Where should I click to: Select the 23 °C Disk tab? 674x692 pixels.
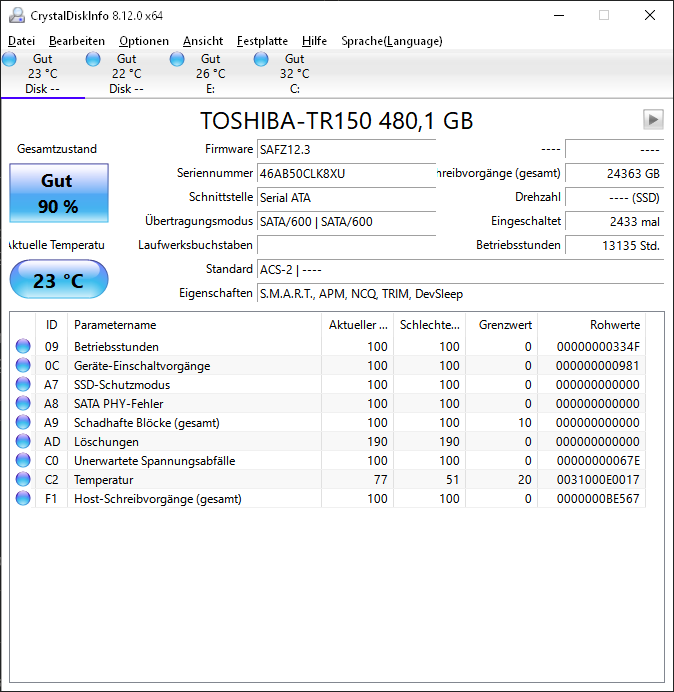click(43, 74)
